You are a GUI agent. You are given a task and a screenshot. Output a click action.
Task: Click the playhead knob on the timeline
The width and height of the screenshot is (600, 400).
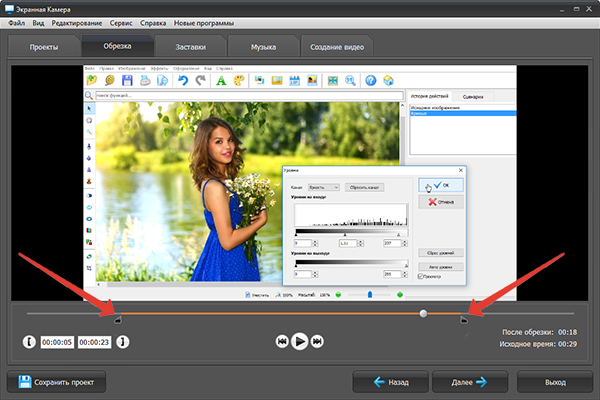click(x=424, y=313)
